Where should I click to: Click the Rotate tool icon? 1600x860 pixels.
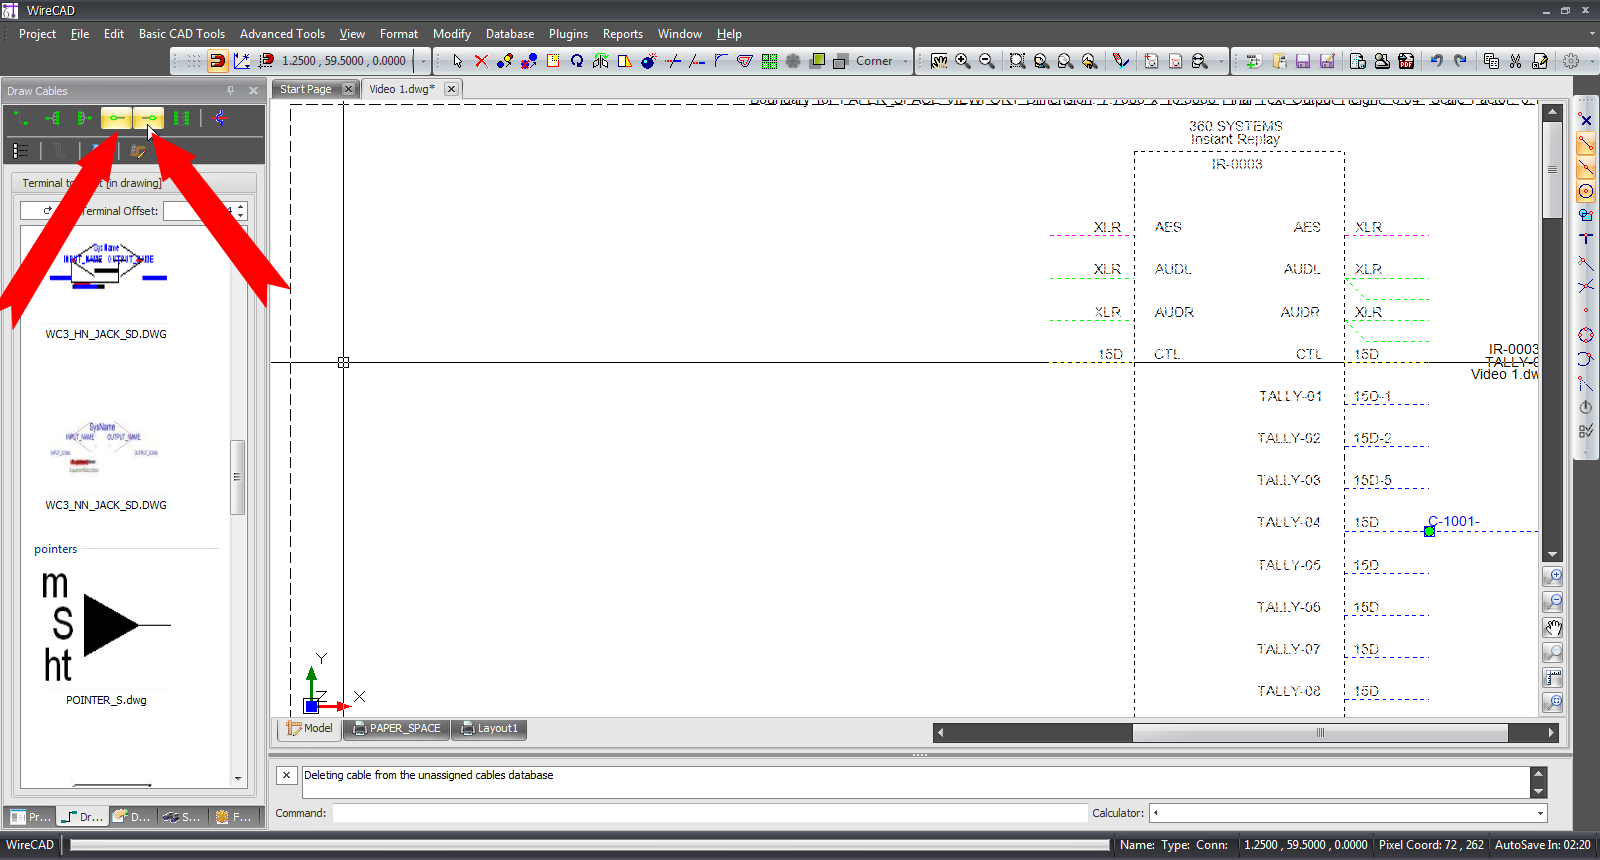[577, 61]
